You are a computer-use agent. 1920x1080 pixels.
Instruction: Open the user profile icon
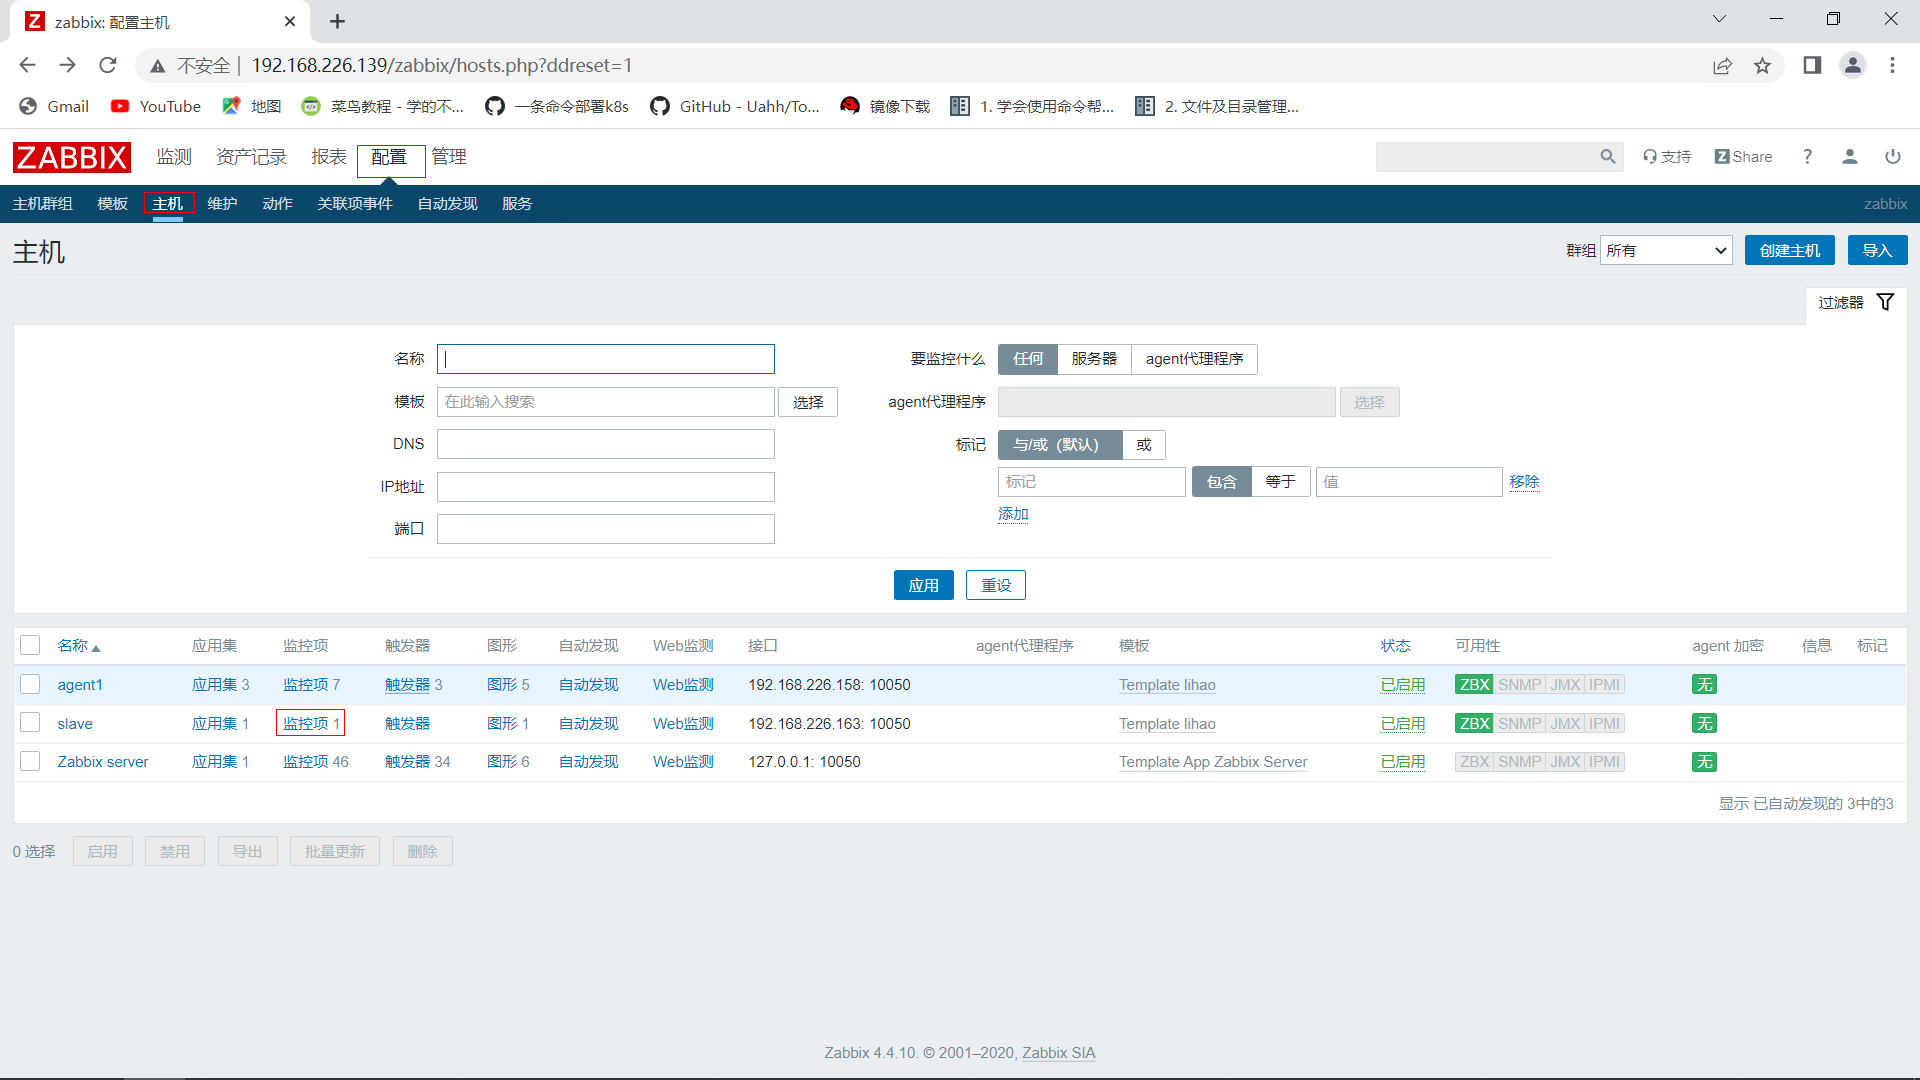coord(1849,157)
